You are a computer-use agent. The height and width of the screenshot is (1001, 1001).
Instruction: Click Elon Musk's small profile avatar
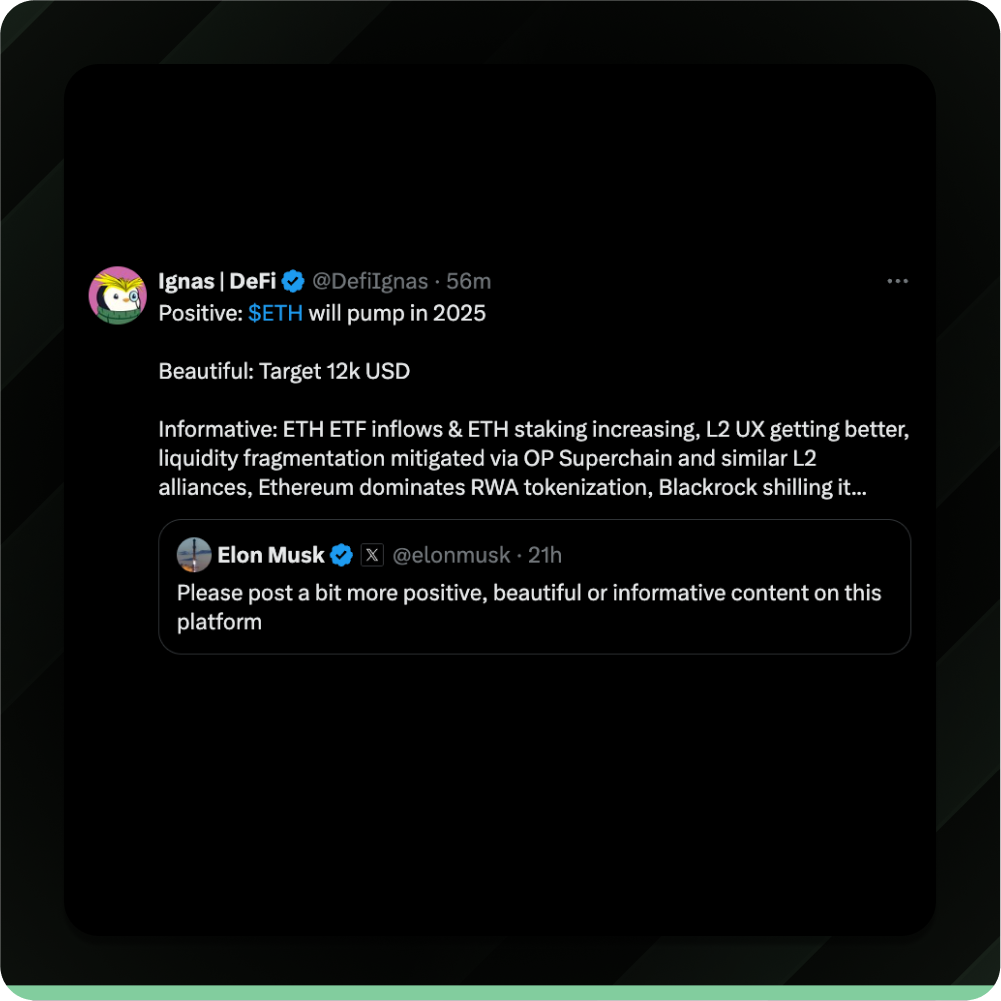coord(194,555)
